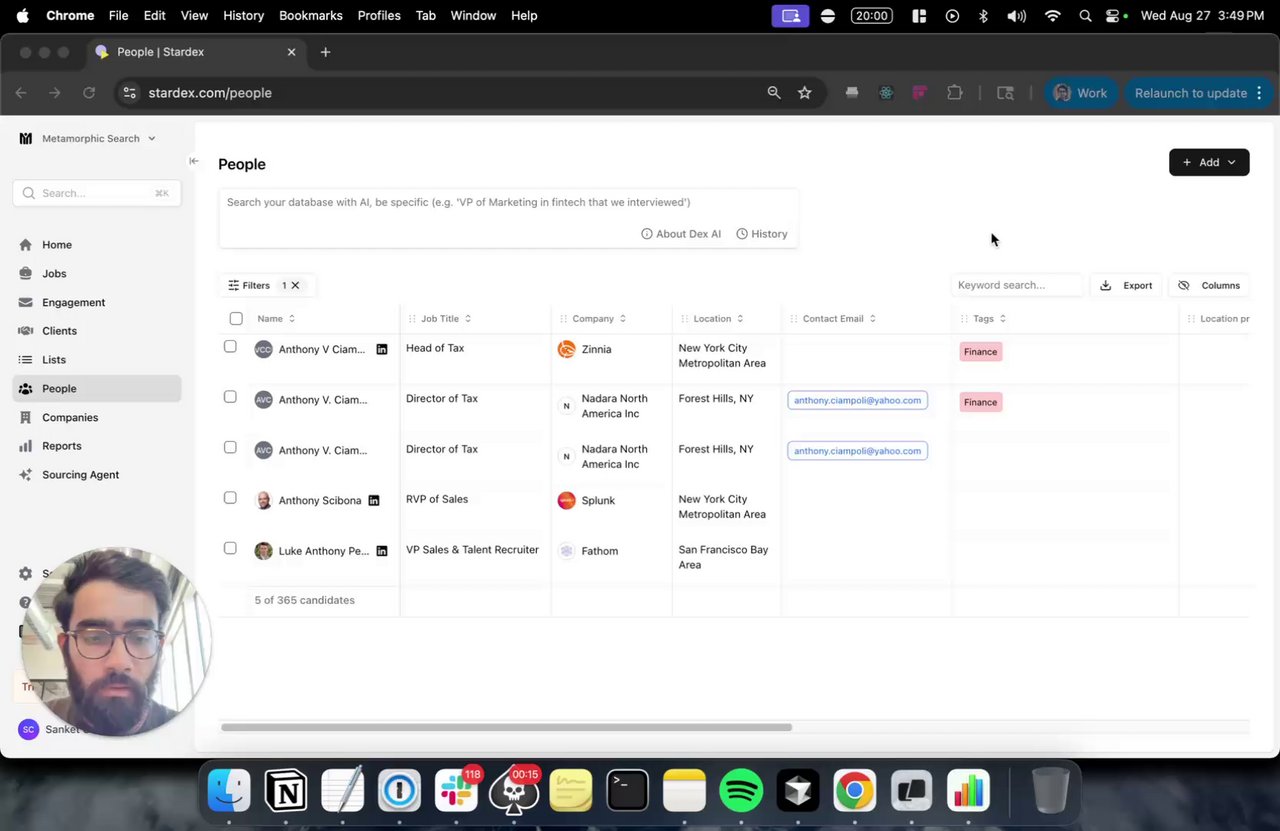Bookmark this page with the star icon
Screen dimensions: 1280x831
click(x=805, y=93)
